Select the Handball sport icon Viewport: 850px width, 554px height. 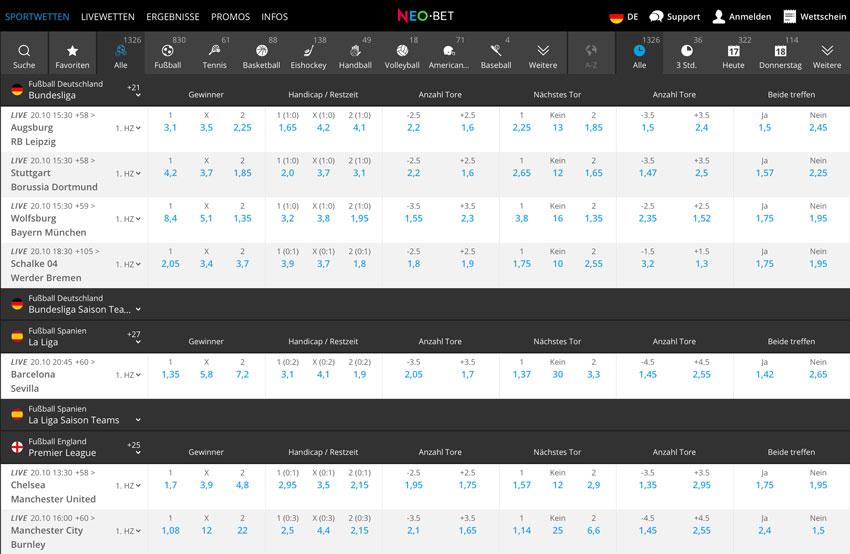coord(355,50)
